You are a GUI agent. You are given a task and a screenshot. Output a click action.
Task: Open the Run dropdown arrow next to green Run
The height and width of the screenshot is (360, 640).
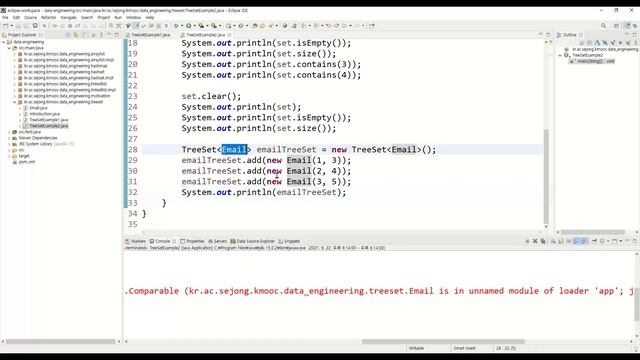pos(194,26)
